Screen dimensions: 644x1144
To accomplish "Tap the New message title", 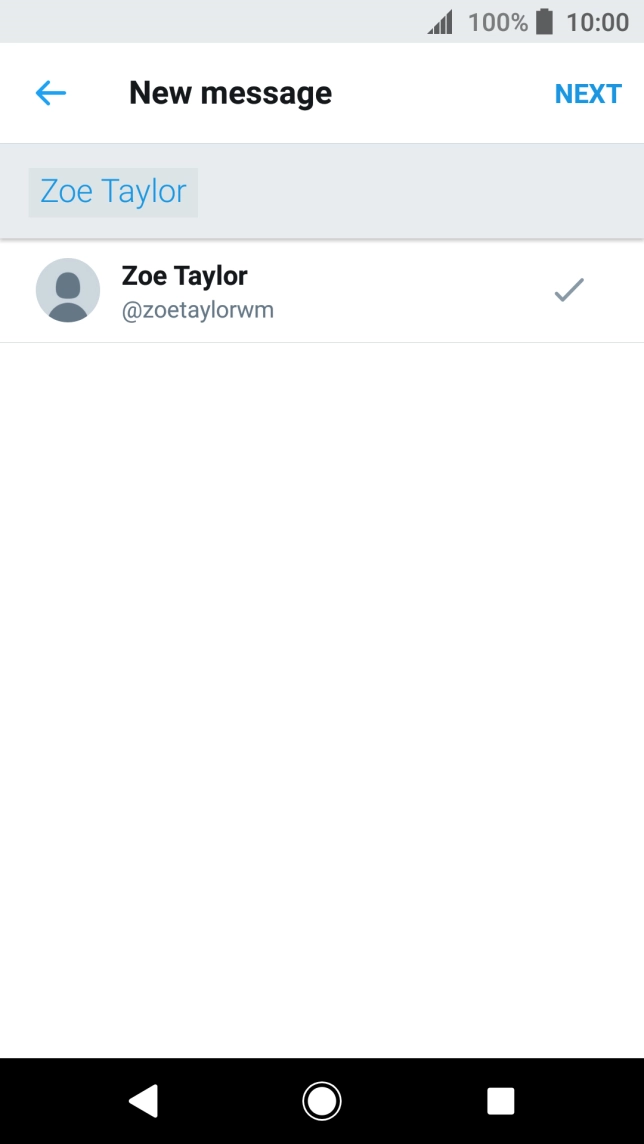I will click(230, 93).
